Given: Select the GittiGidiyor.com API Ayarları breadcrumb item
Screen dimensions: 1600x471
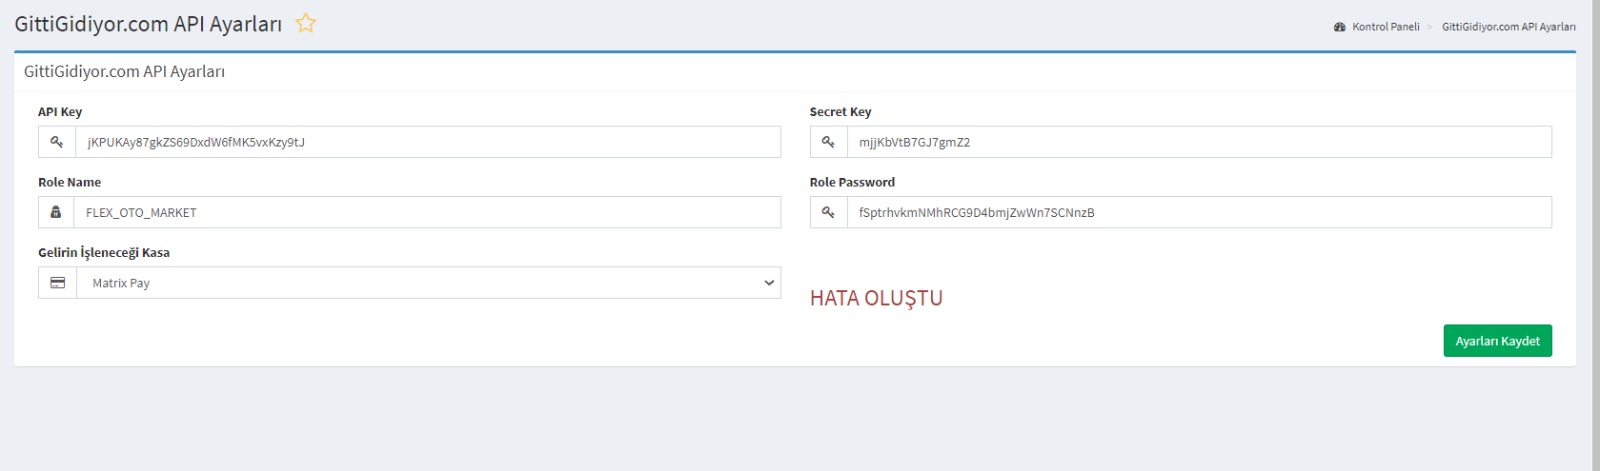Looking at the screenshot, I should tap(1508, 27).
